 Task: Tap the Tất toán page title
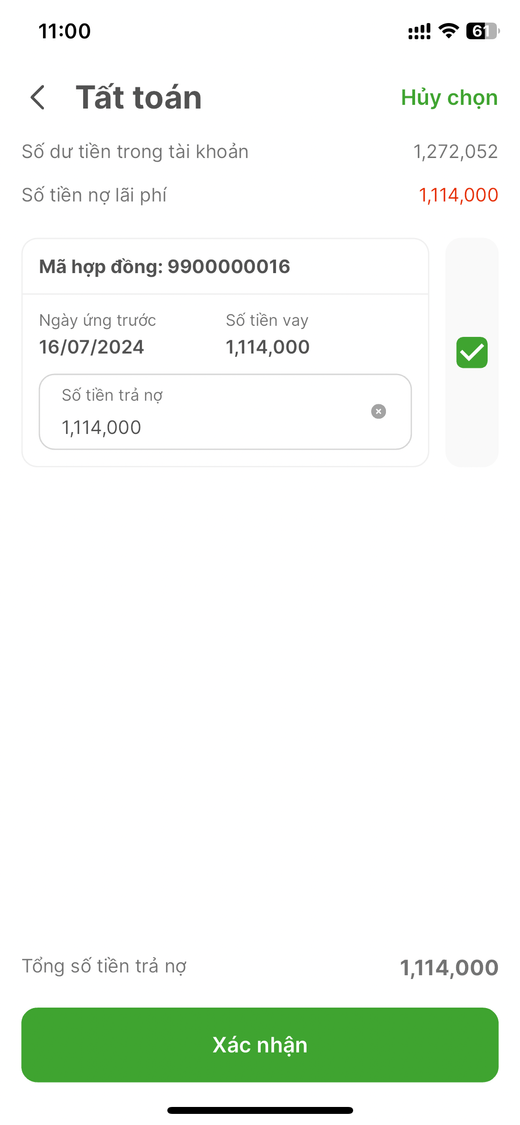pos(138,98)
